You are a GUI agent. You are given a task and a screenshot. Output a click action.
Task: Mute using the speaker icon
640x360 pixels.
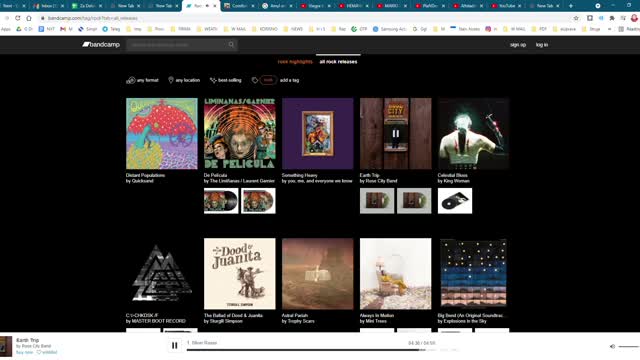coord(612,347)
